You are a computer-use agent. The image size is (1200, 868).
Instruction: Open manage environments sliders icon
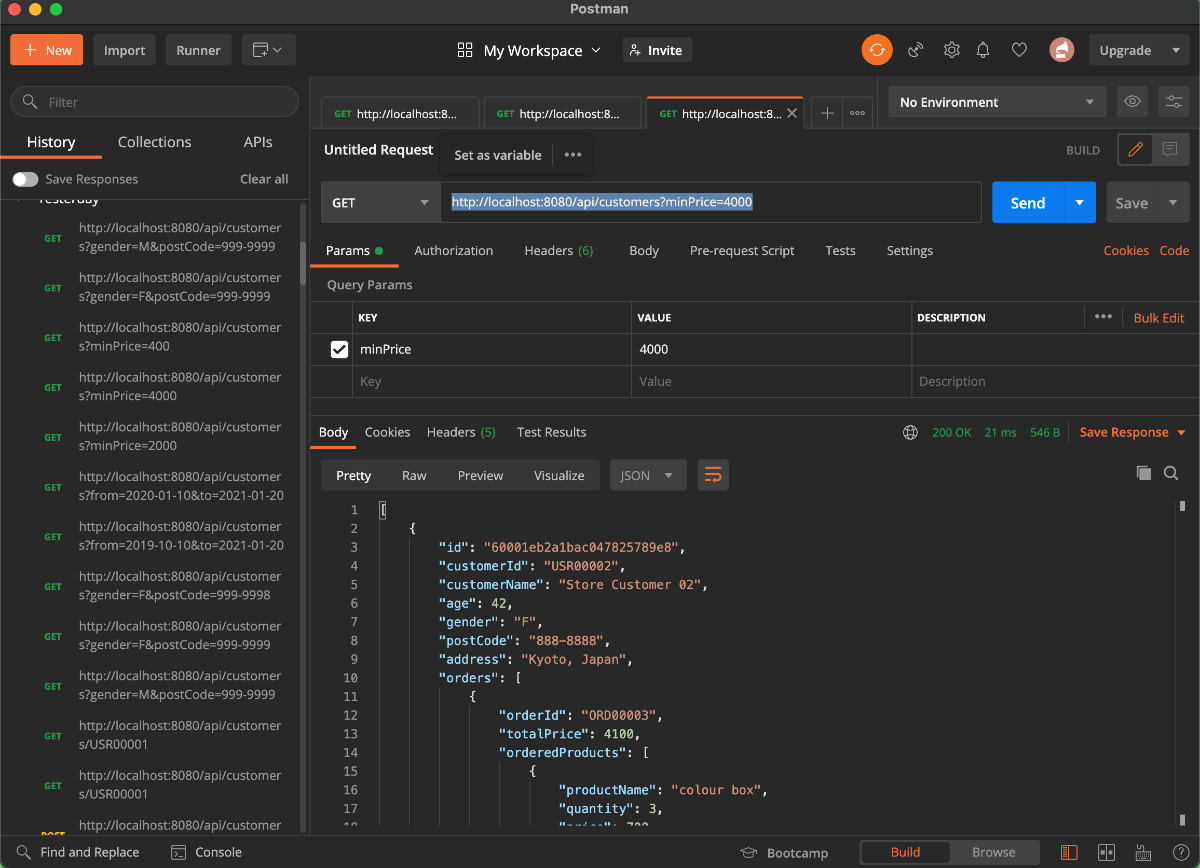tap(1173, 102)
